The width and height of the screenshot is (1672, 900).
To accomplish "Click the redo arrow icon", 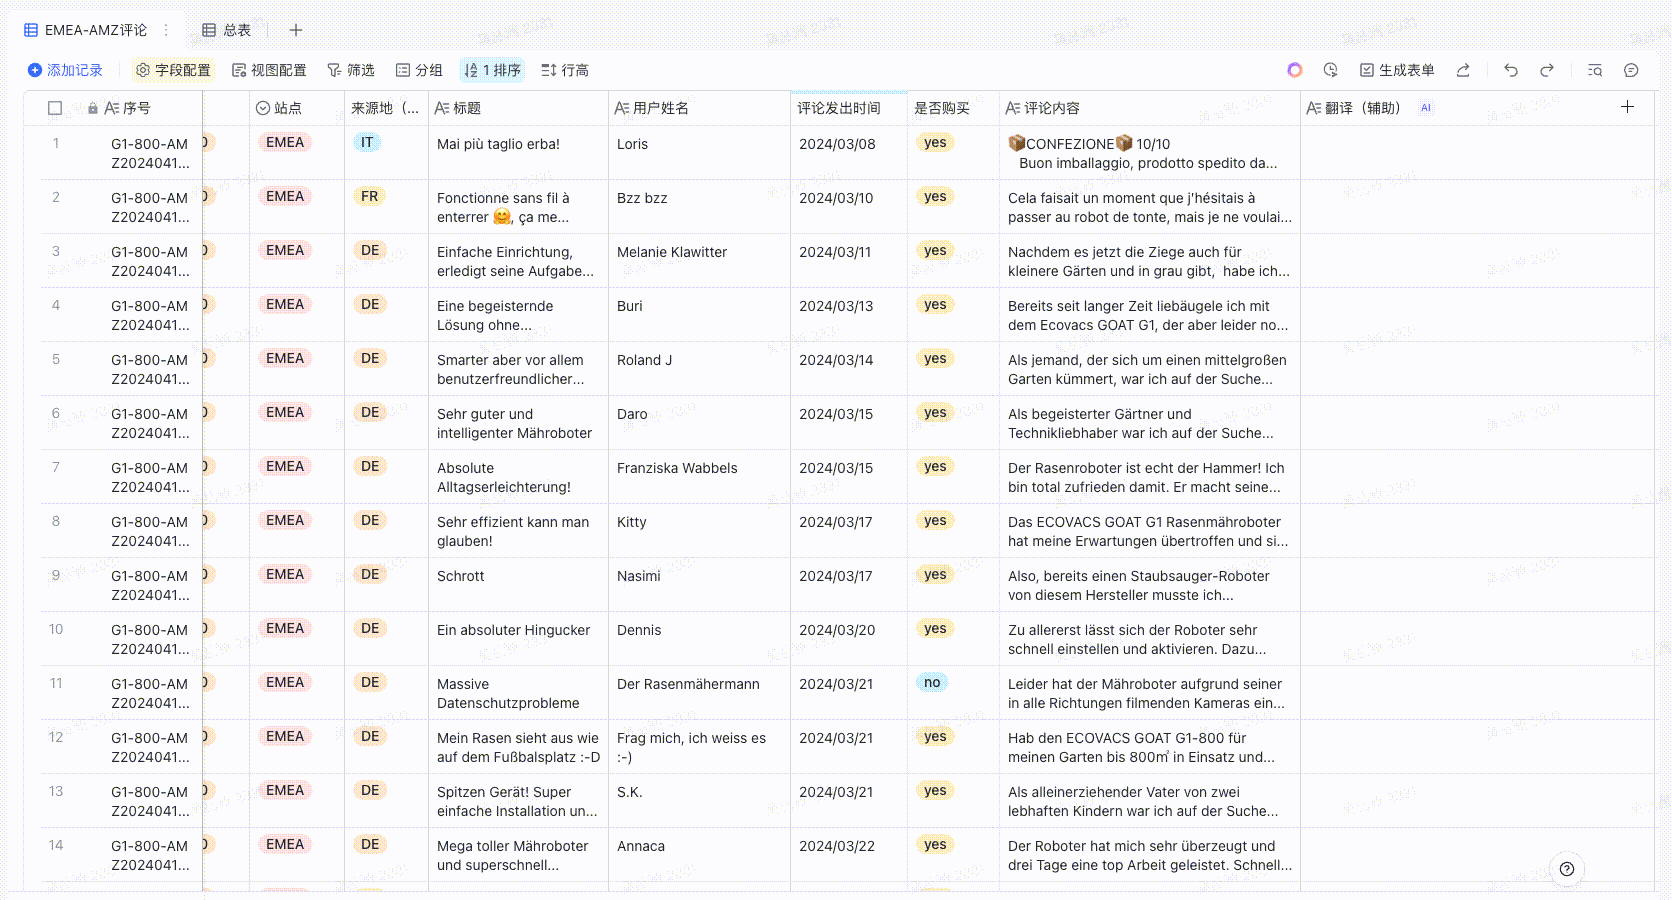I will coord(1547,70).
